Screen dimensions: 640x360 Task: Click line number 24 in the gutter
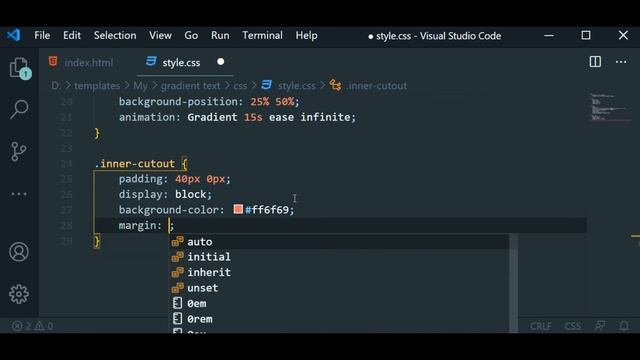tap(66, 164)
